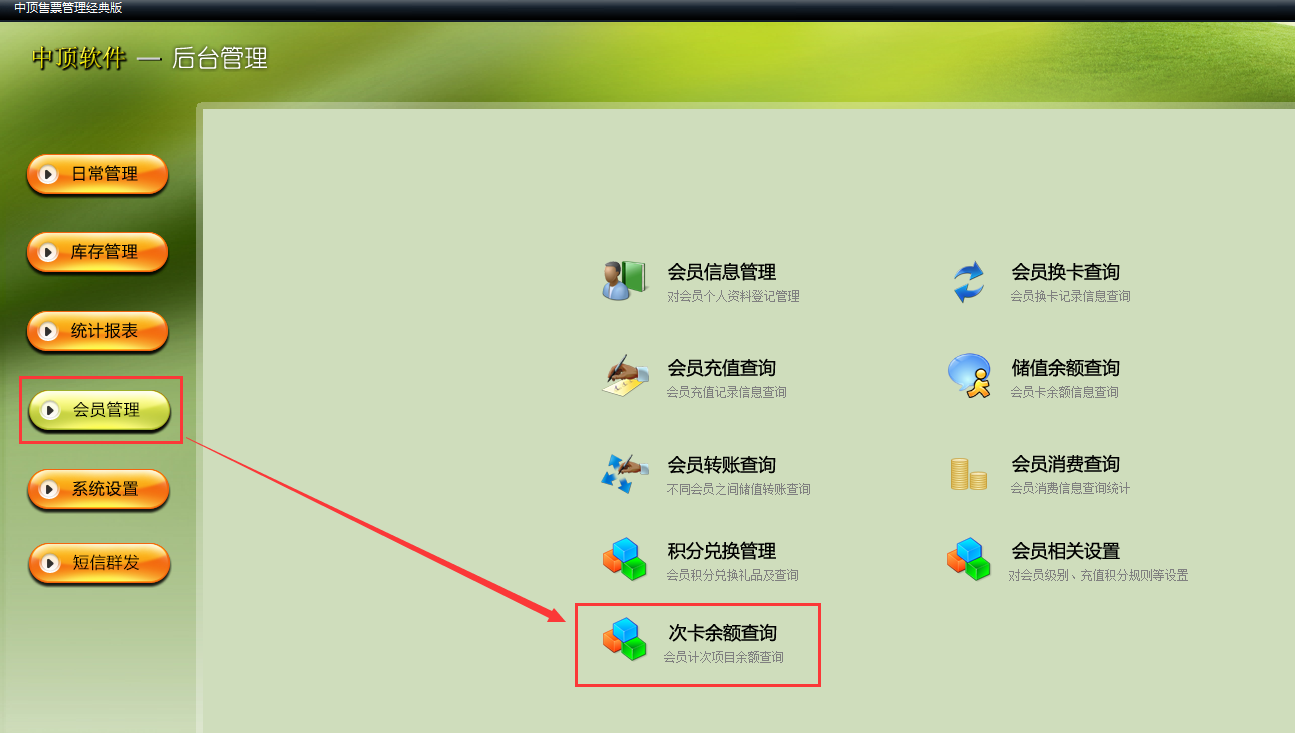Image resolution: width=1295 pixels, height=733 pixels.
Task: Click the 次卡余额查询 cubes icon
Action: point(625,639)
